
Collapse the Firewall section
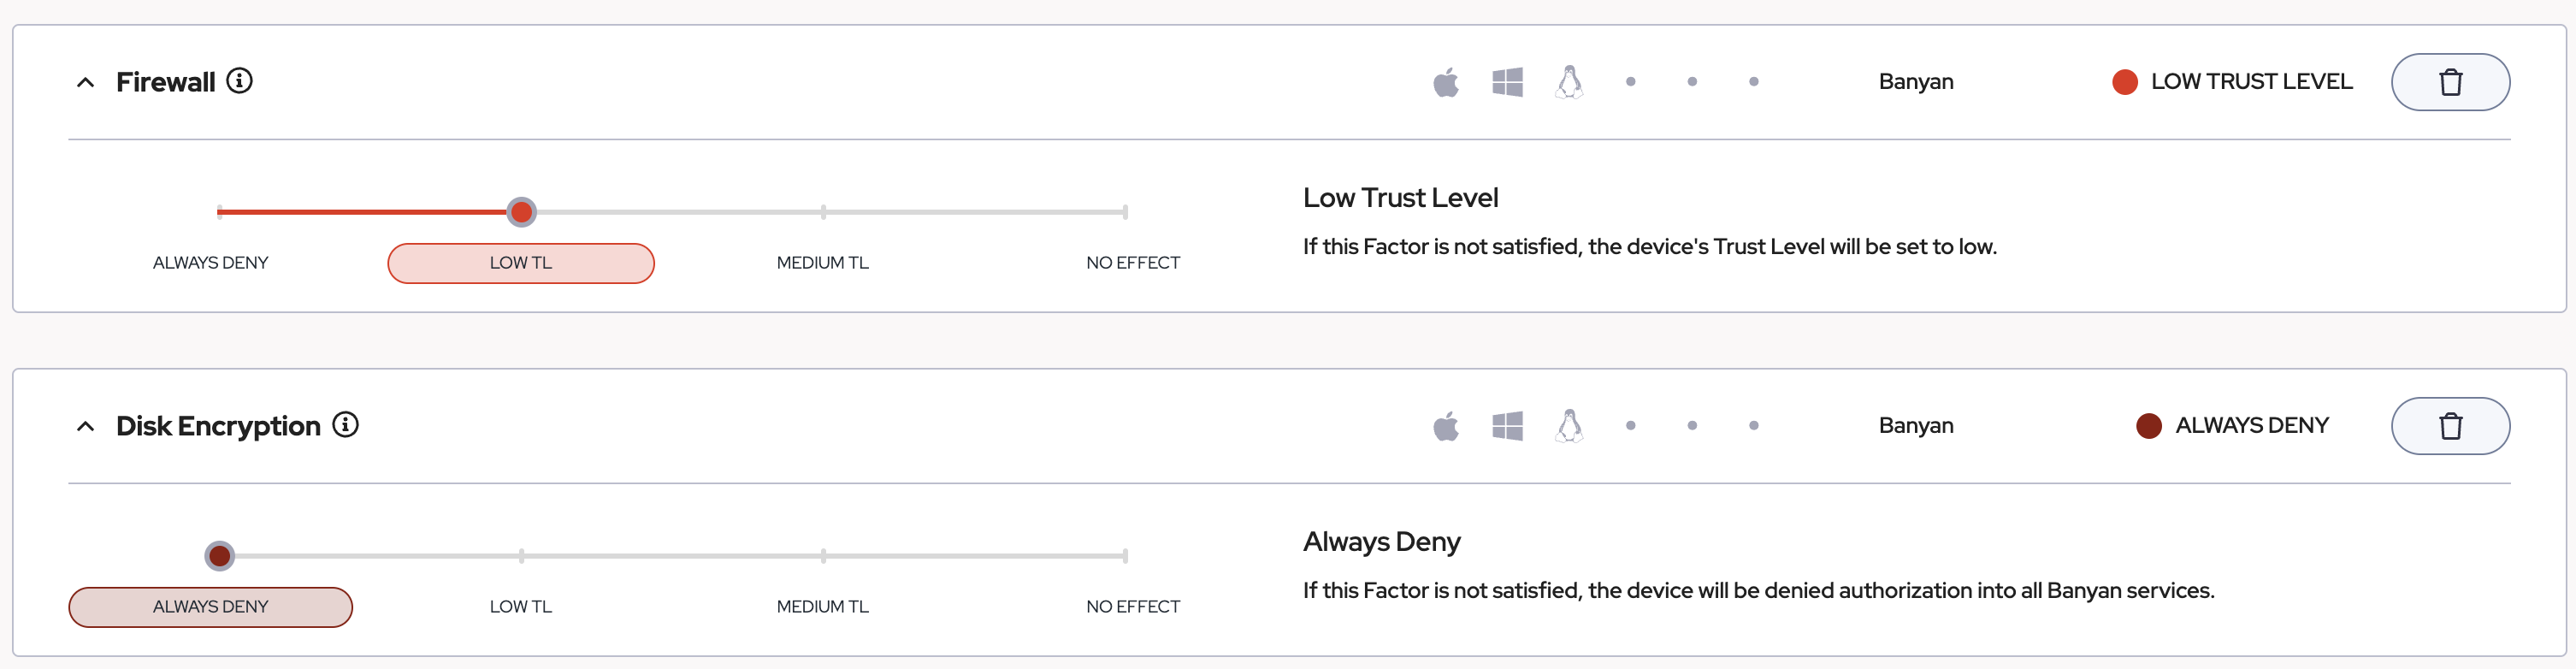[x=86, y=82]
